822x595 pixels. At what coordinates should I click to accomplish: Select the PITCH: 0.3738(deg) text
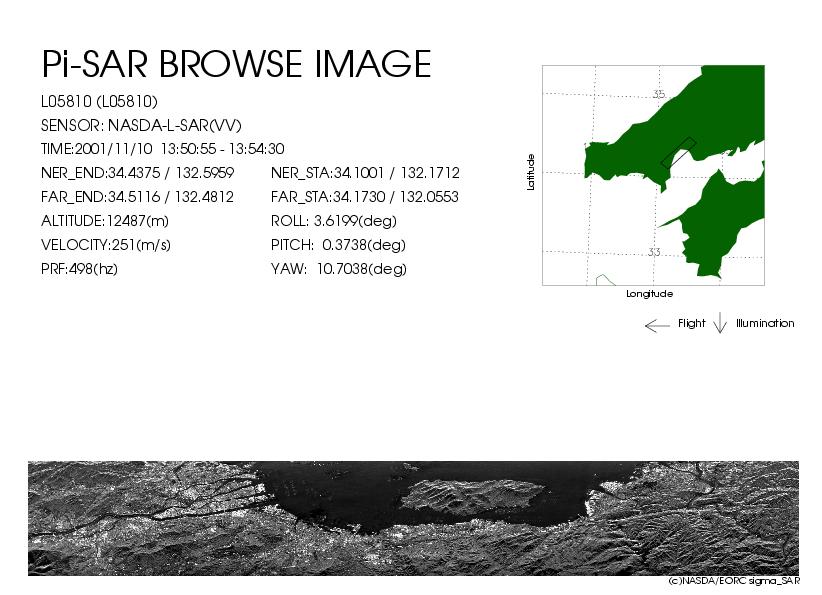pos(338,245)
